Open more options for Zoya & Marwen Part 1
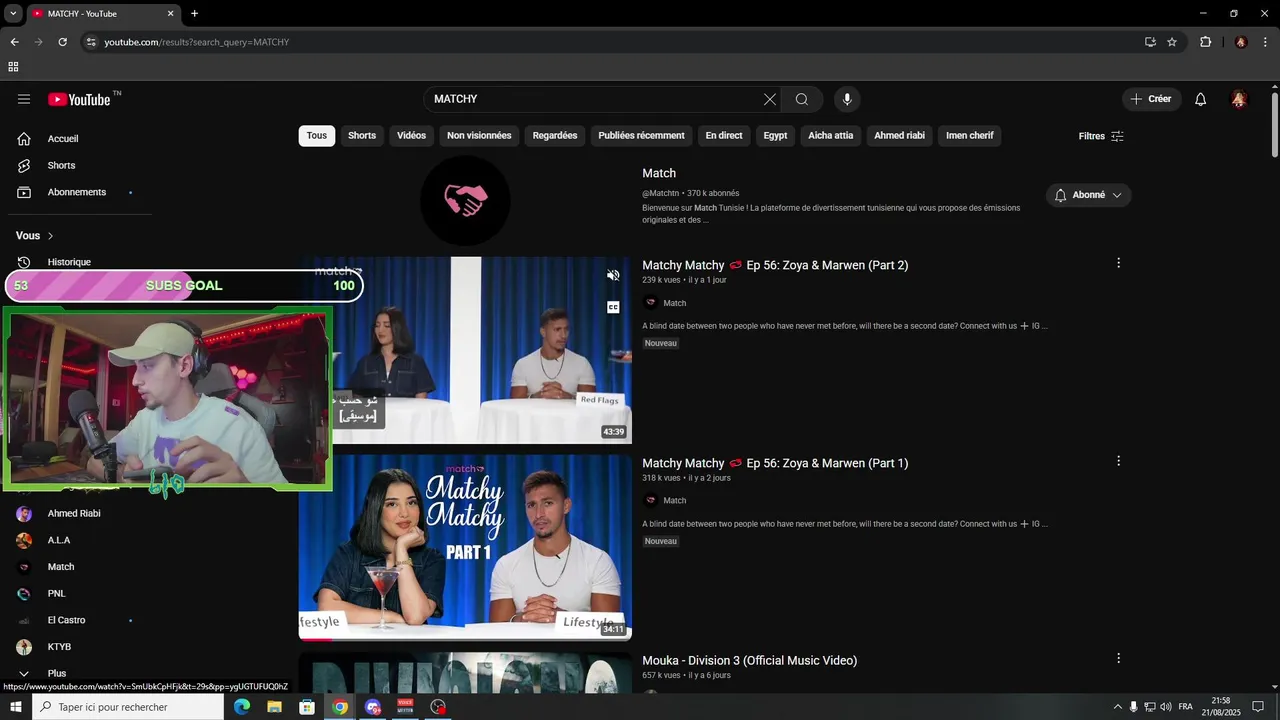This screenshot has height=720, width=1280. pyautogui.click(x=1118, y=461)
